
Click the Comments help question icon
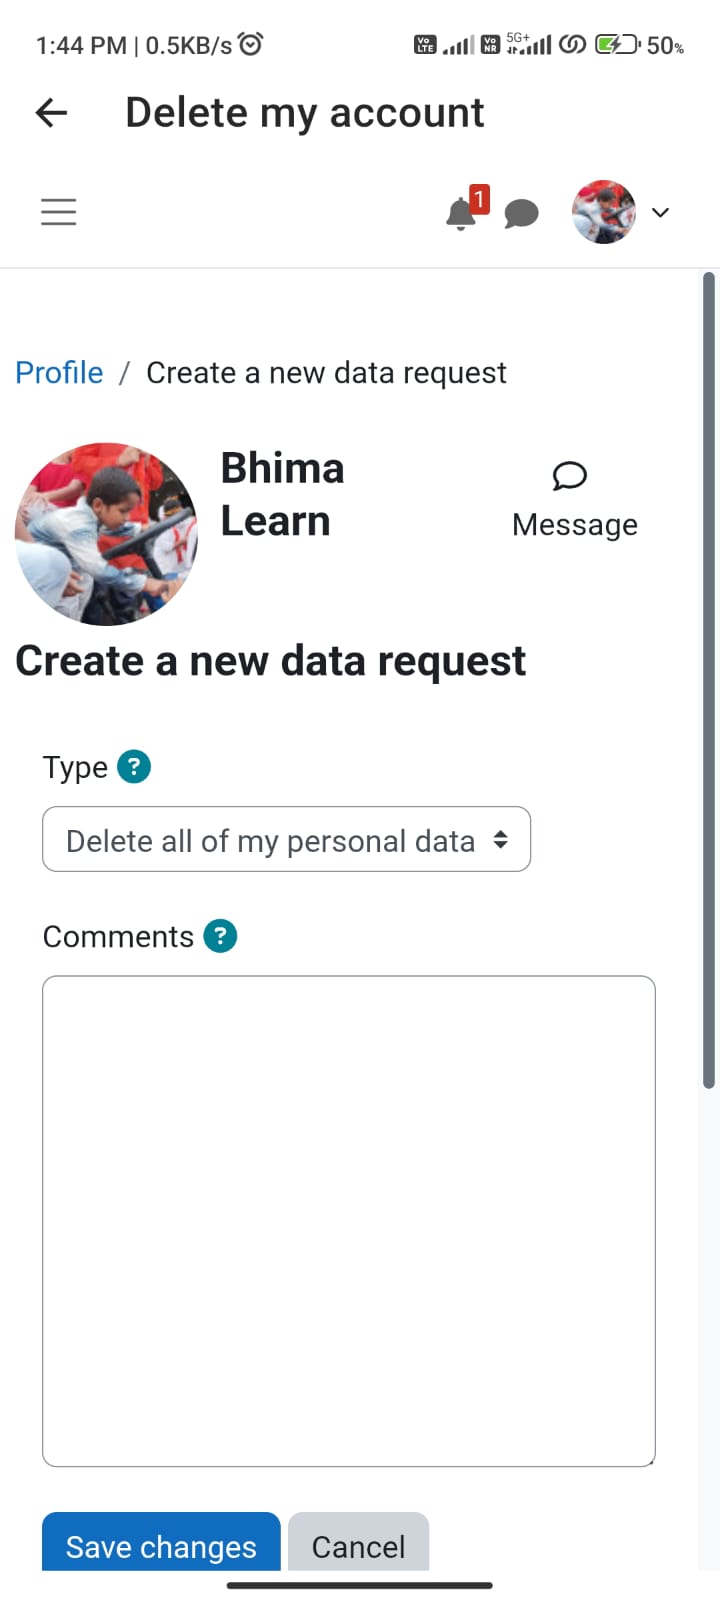tap(220, 936)
